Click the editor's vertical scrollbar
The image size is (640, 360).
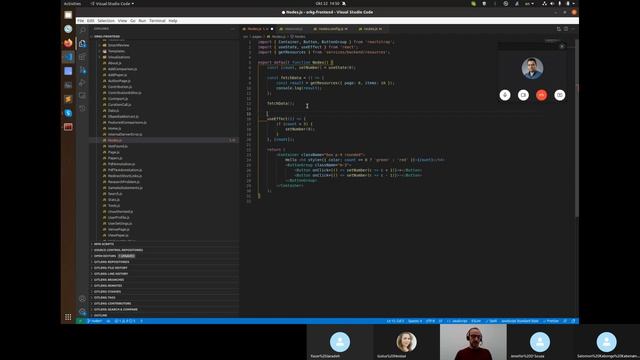tap(577, 129)
